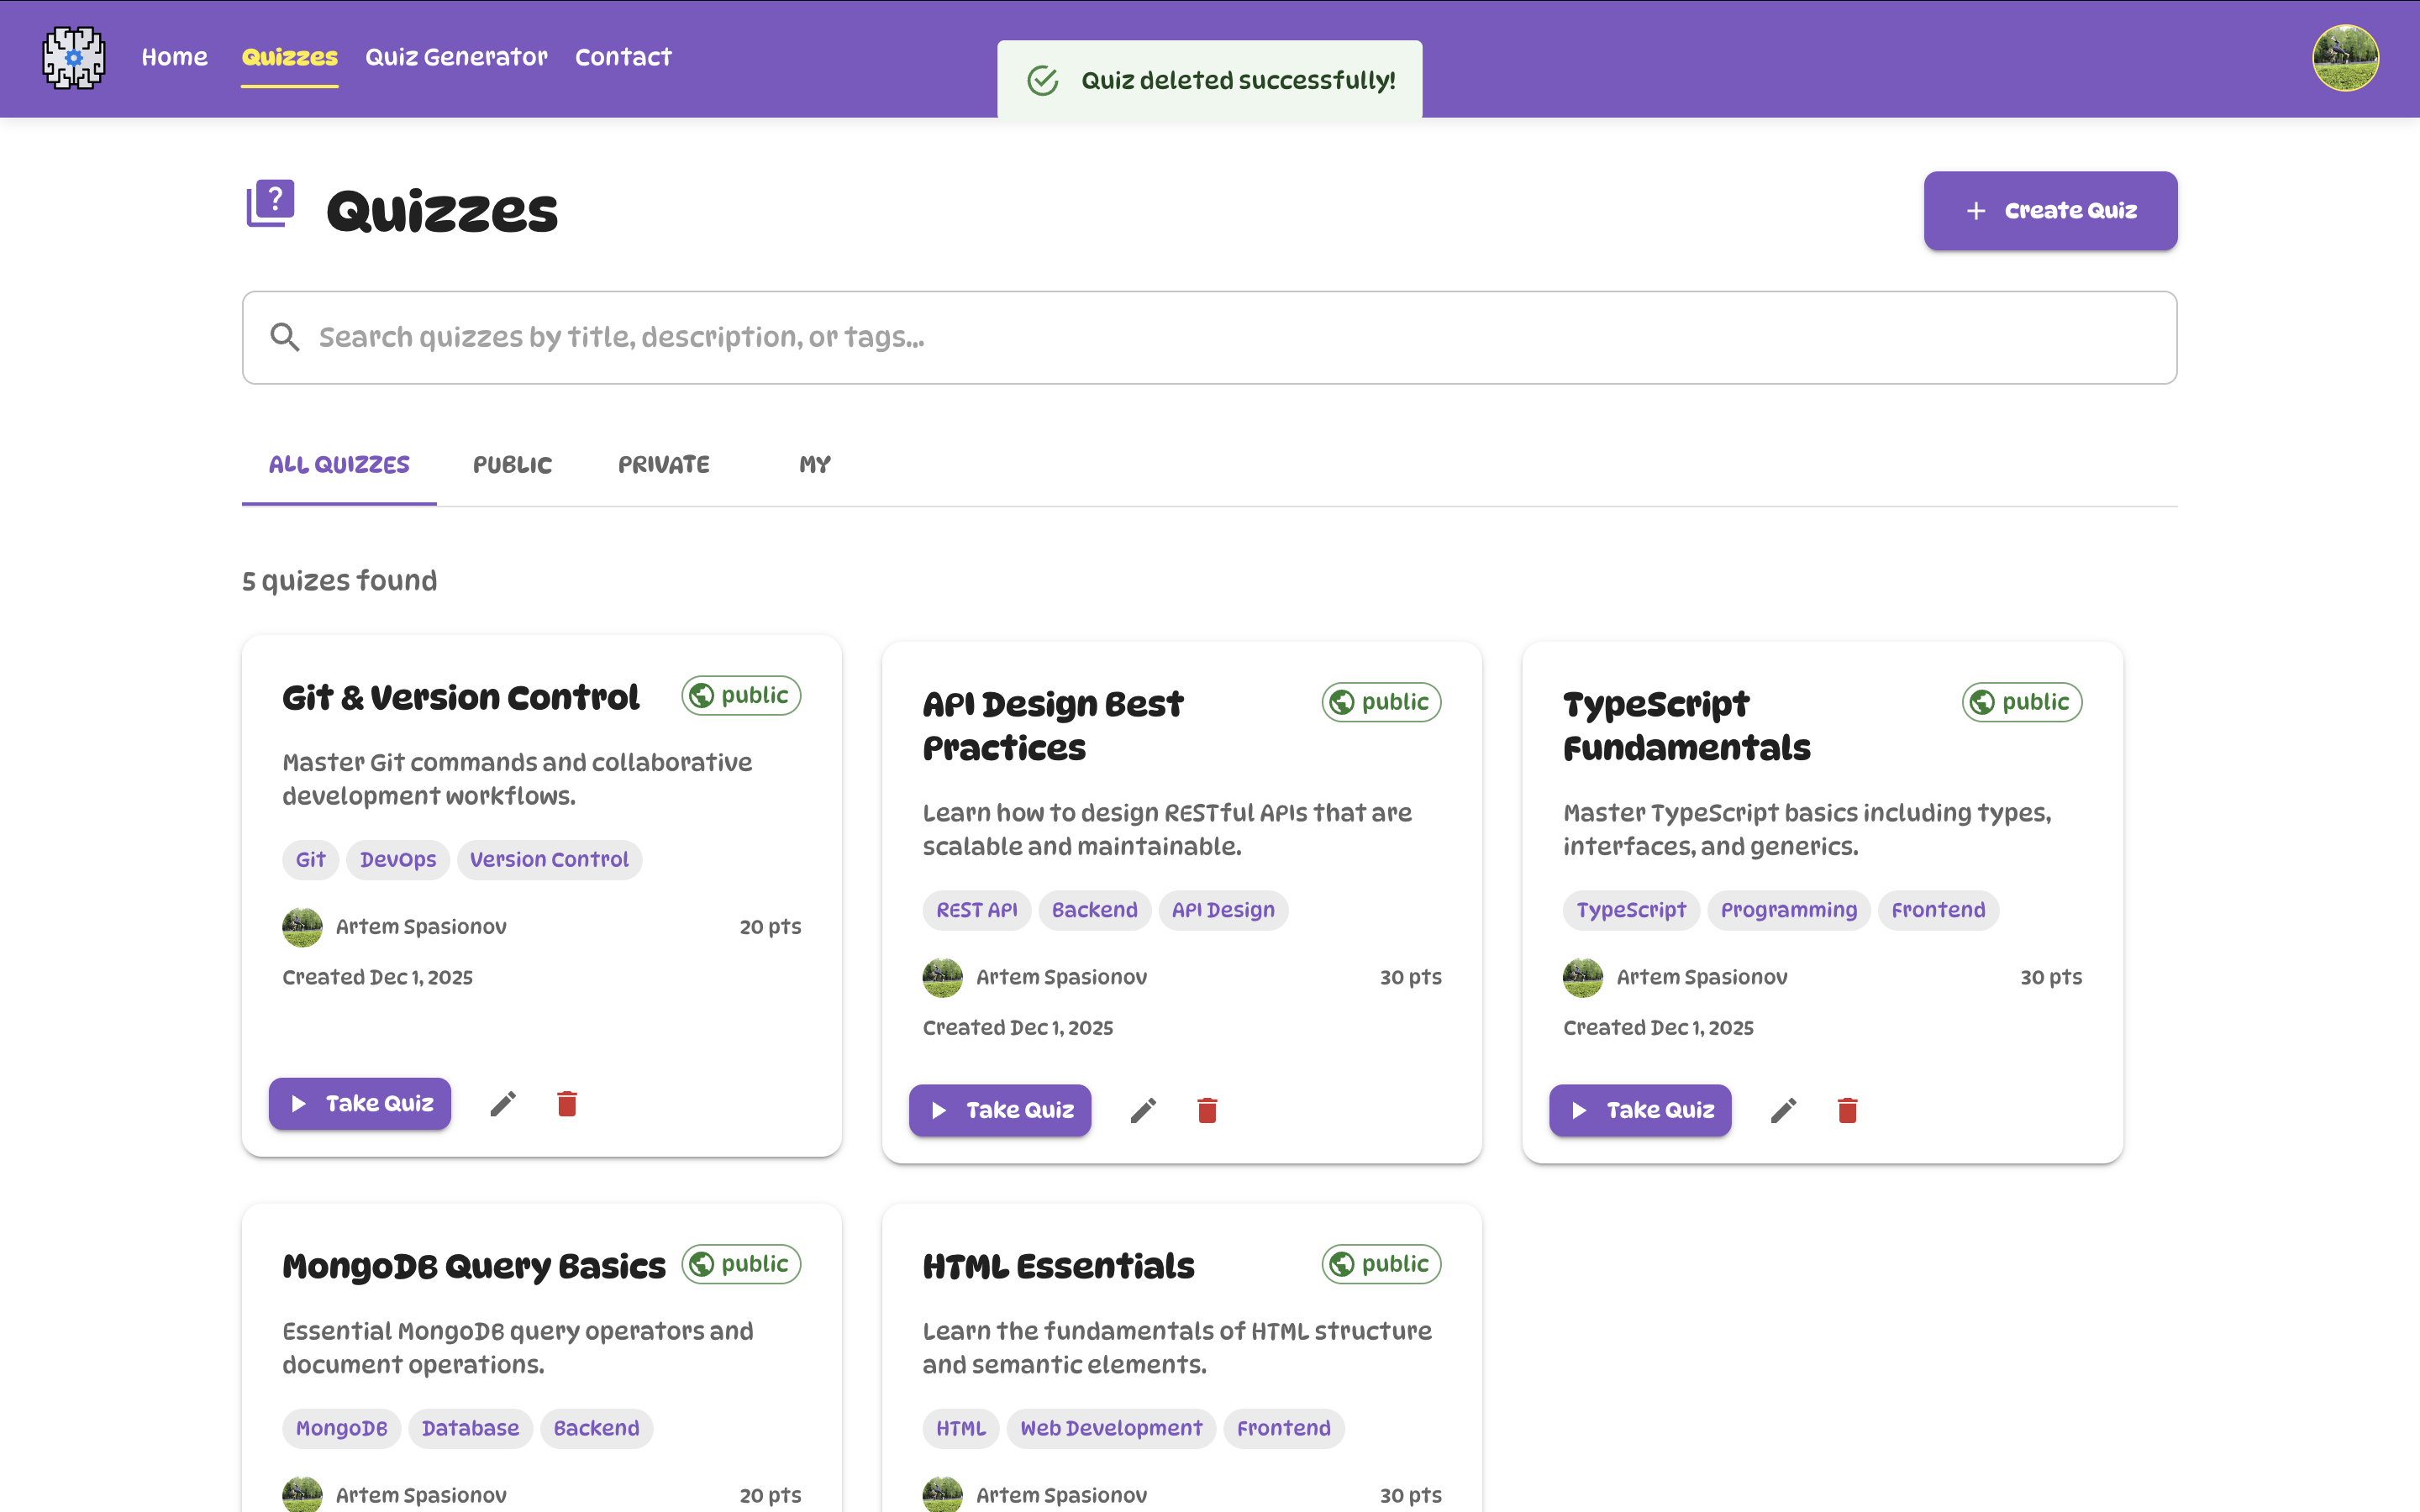Edit the TypeScript Fundamentals quiz
The height and width of the screenshot is (1512, 2420).
pyautogui.click(x=1784, y=1110)
